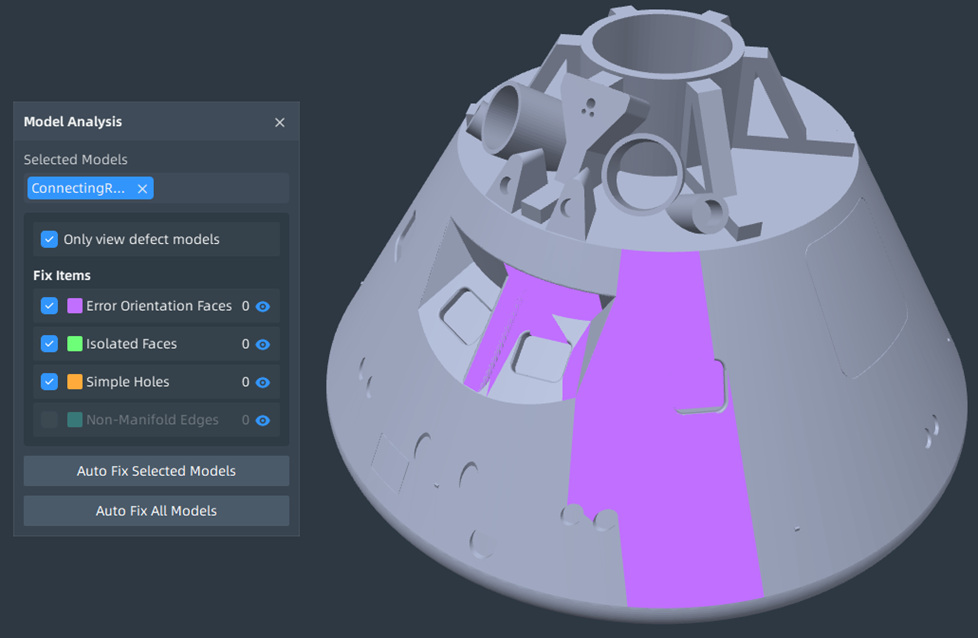Close the Model Analysis panel

(280, 122)
